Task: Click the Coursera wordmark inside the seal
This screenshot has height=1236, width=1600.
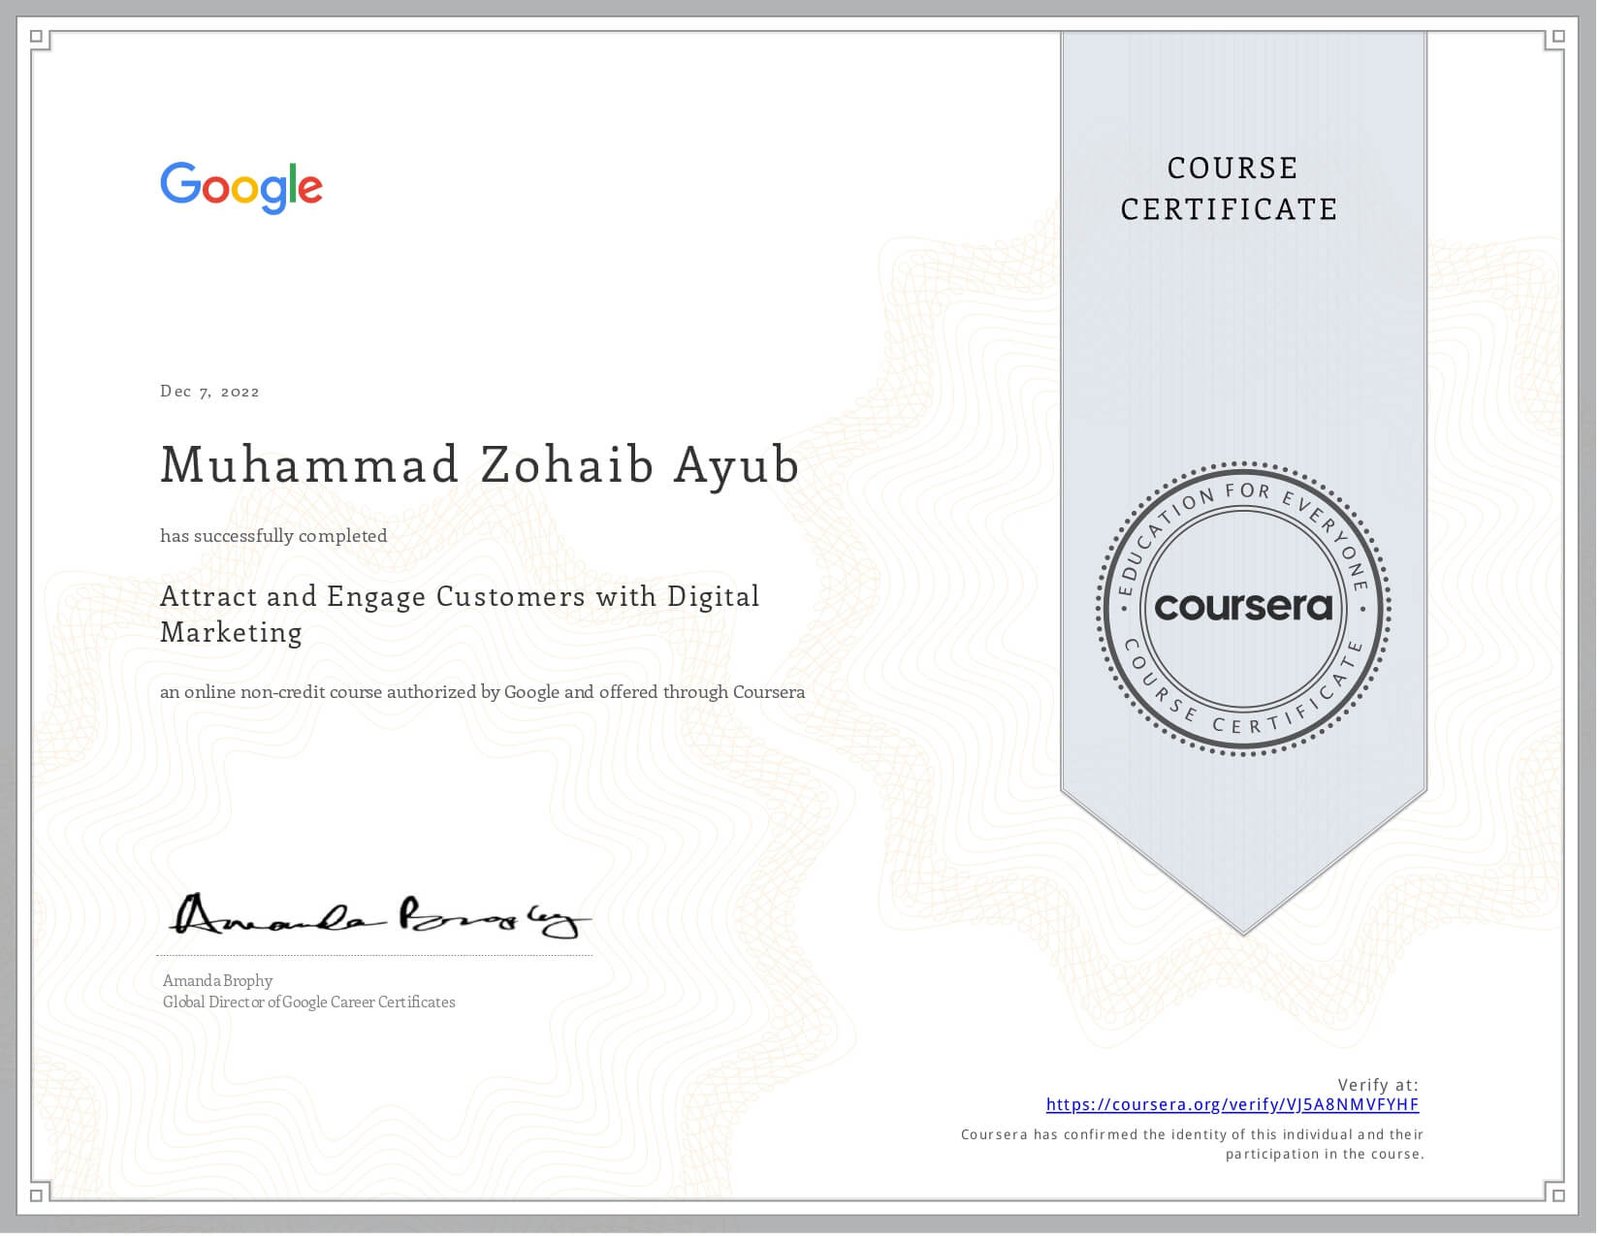Action: [x=1243, y=607]
